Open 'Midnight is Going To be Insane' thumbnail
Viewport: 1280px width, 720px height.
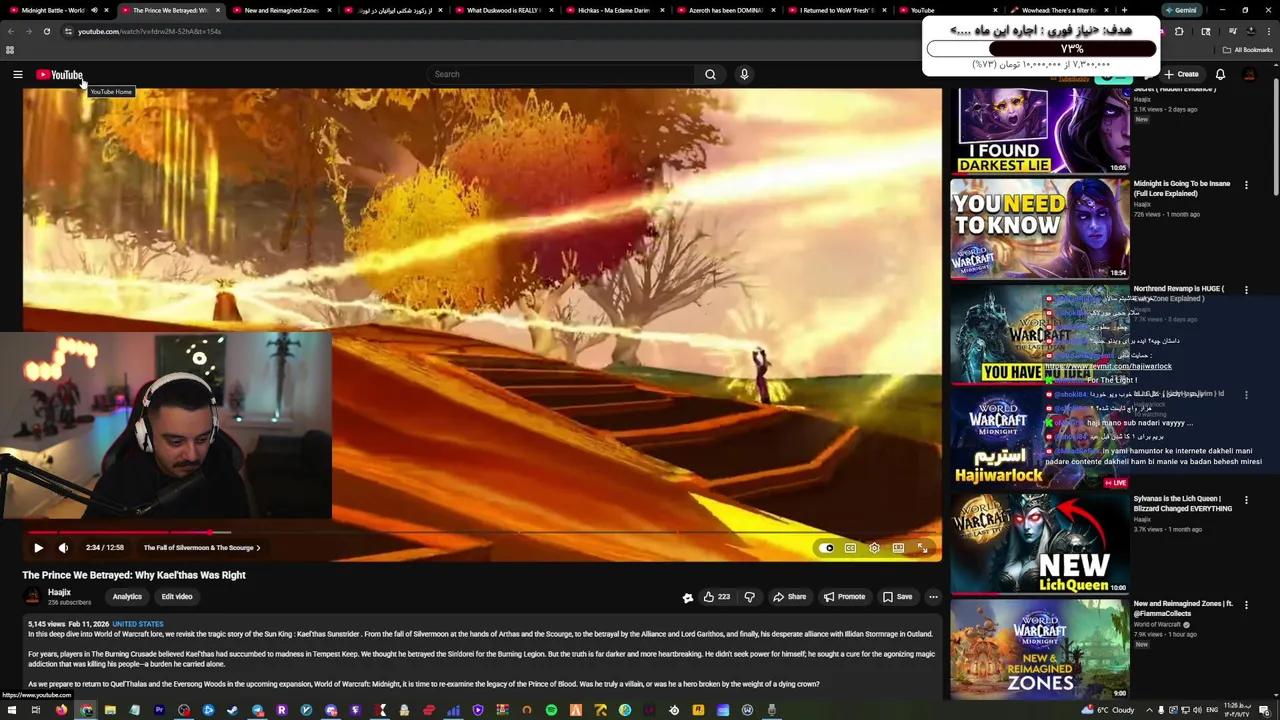[x=1040, y=229]
